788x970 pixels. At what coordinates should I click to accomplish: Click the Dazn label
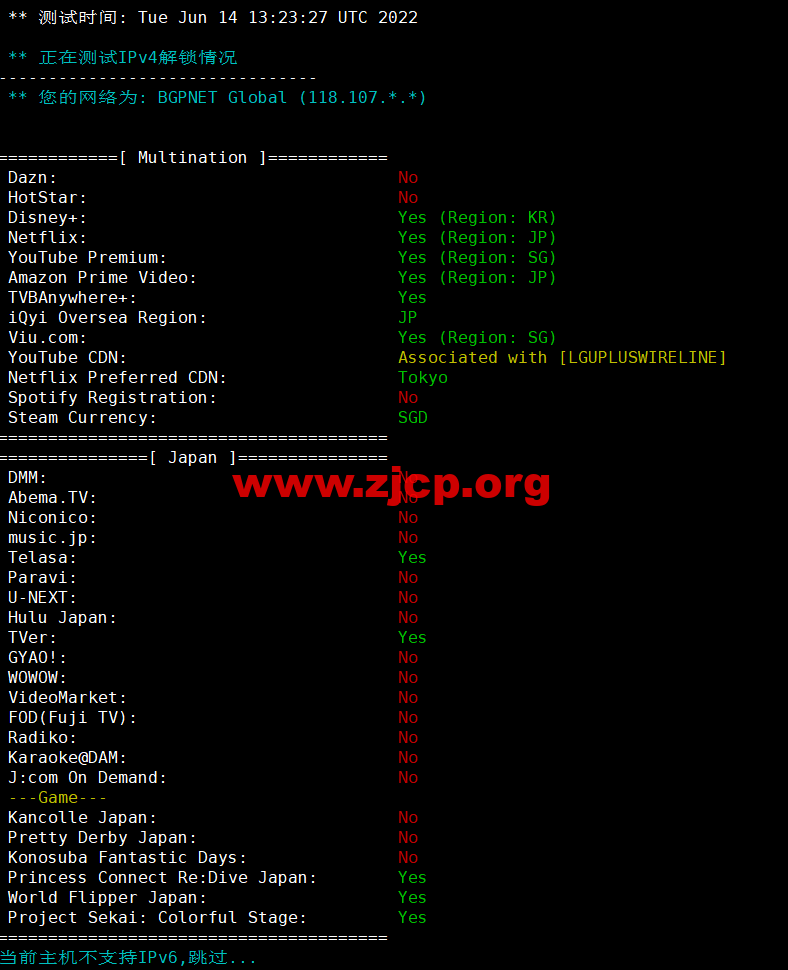[32, 178]
